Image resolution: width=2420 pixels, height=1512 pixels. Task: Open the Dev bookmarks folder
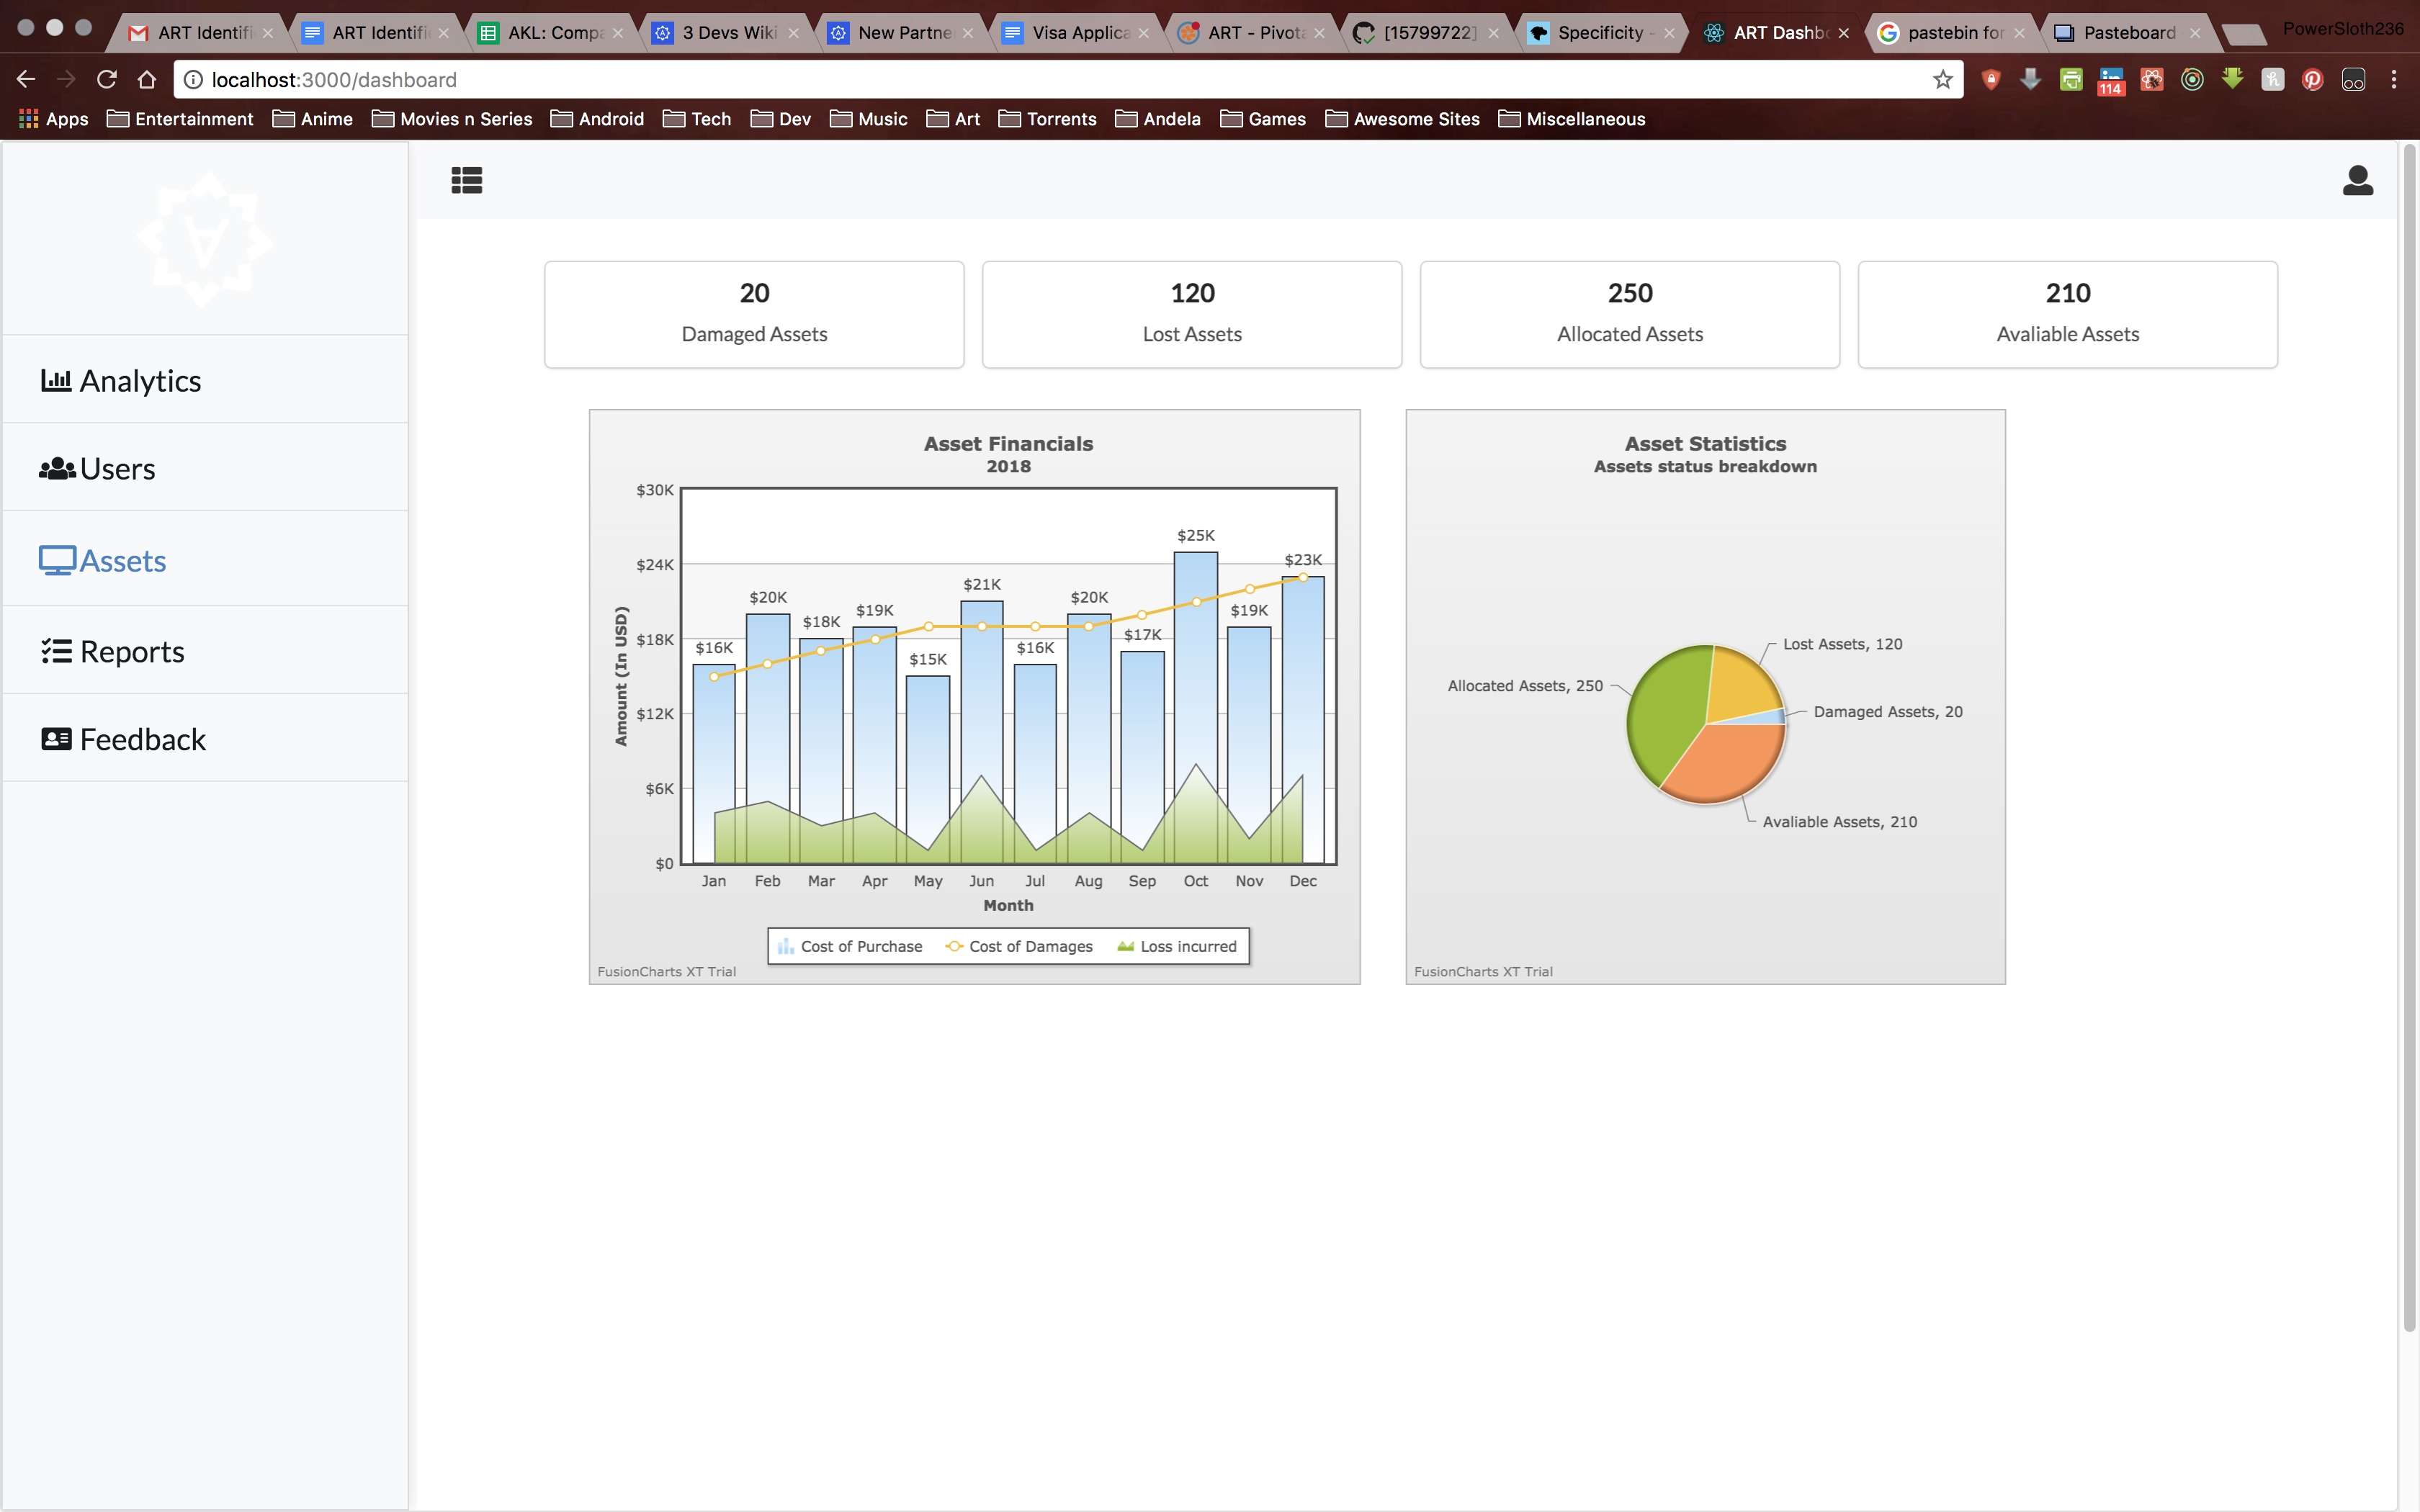click(x=781, y=119)
